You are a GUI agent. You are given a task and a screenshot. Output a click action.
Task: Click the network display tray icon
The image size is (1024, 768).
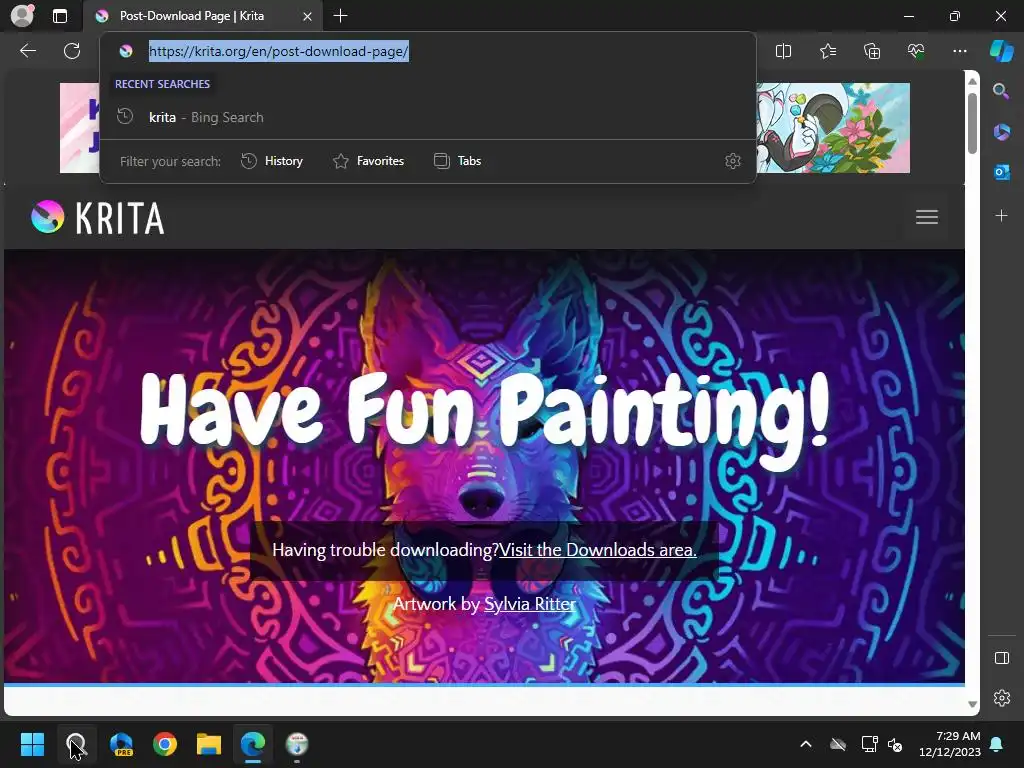(x=869, y=744)
